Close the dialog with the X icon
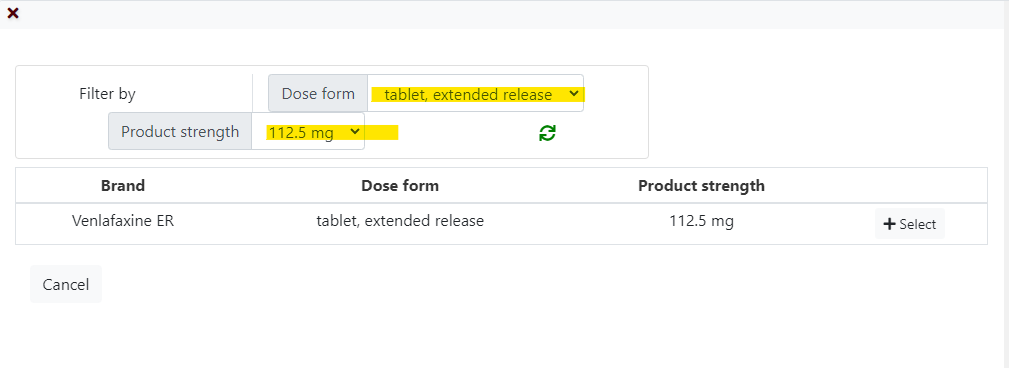Image resolution: width=1009 pixels, height=368 pixels. click(x=13, y=13)
